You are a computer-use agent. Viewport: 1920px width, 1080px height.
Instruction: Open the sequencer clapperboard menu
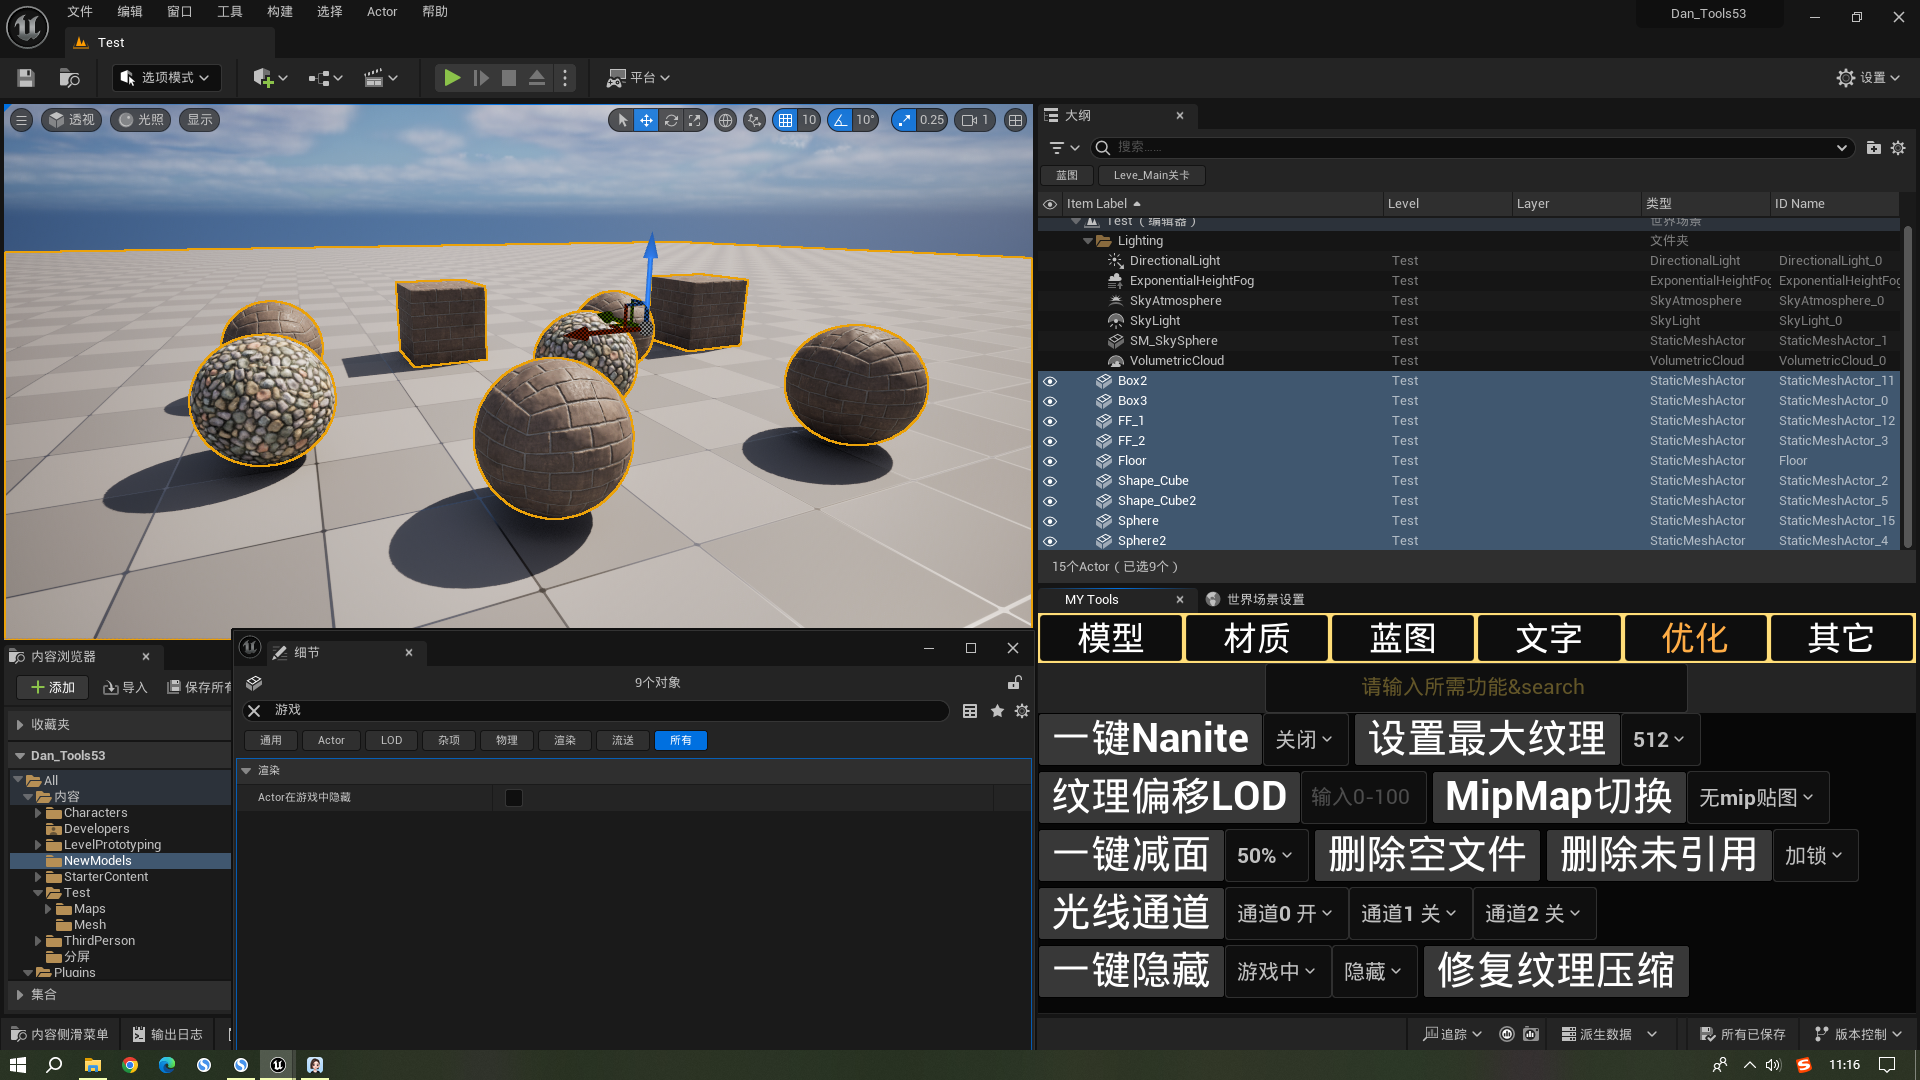point(380,78)
